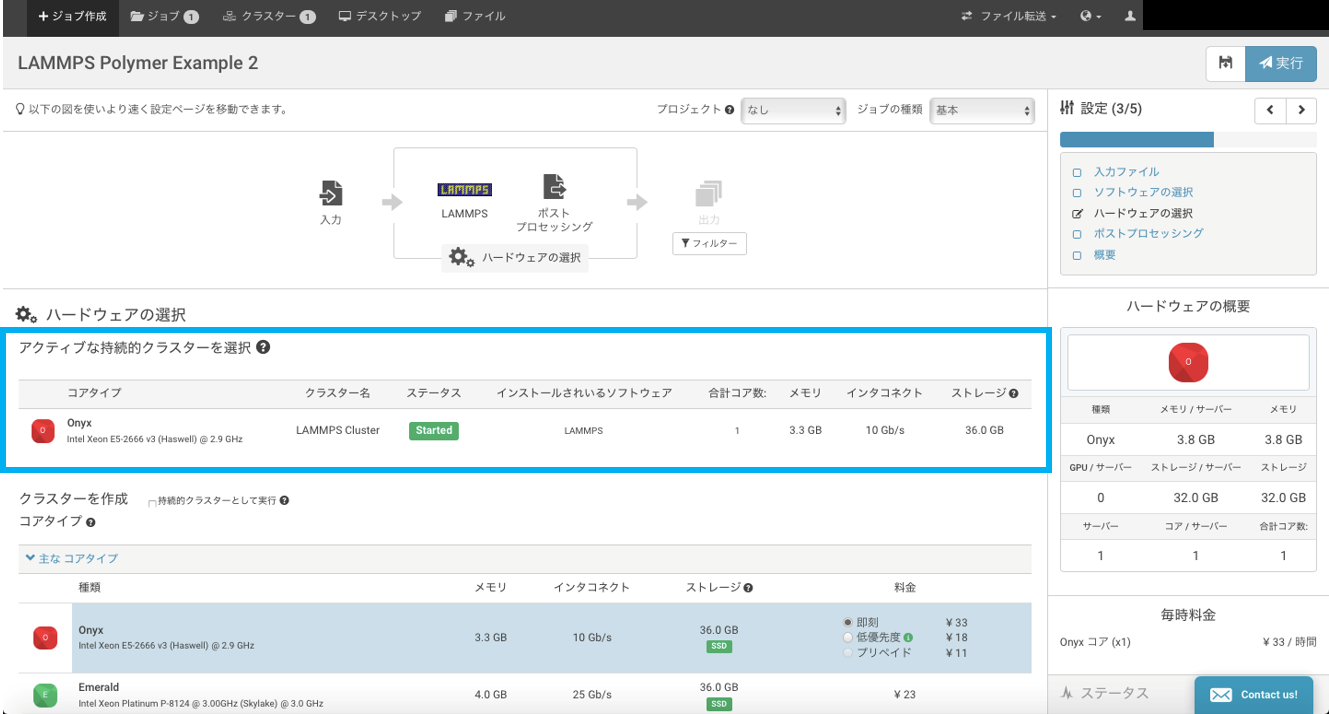Viewport: 1329px width, 714px height.
Task: Click help icon next to 持続的クラスターとして実行
Action: (x=284, y=500)
